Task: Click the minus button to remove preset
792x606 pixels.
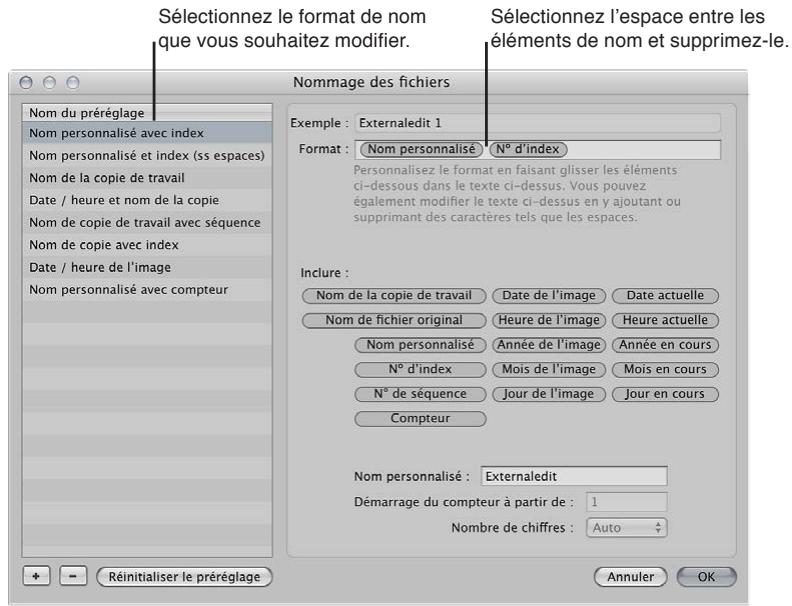Action: click(73, 576)
